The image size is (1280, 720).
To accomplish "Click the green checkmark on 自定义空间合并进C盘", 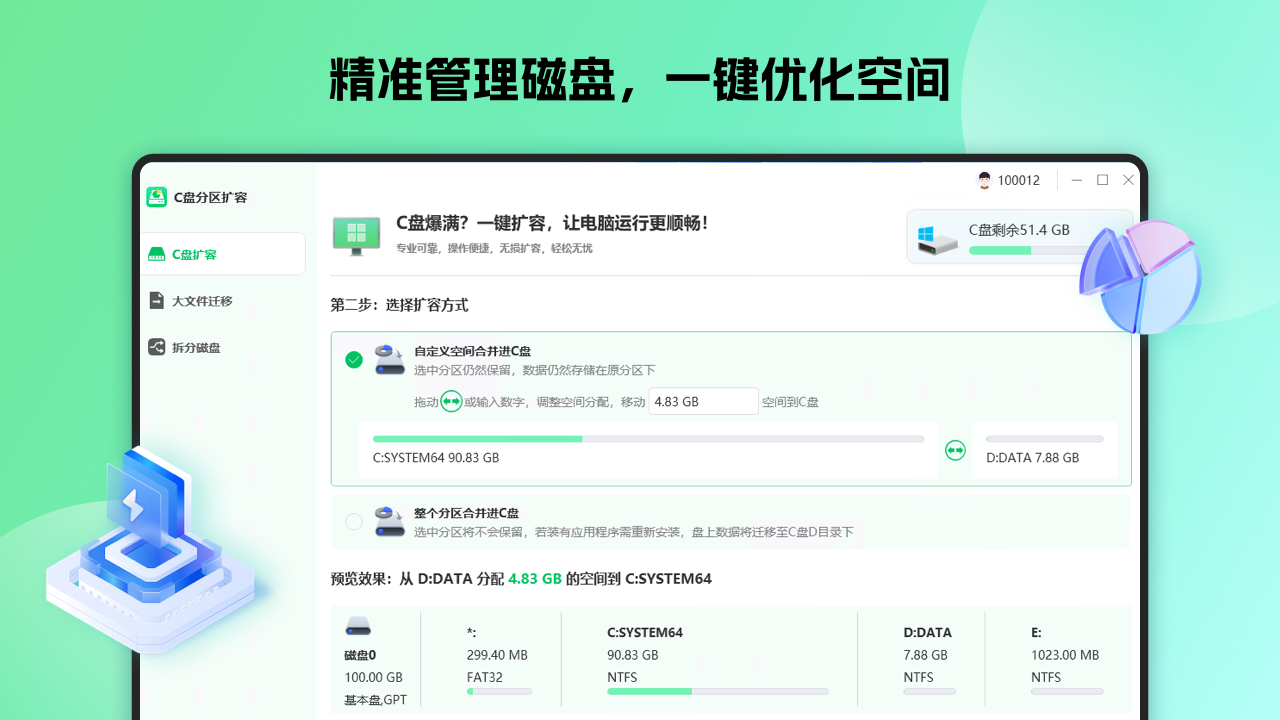I will pyautogui.click(x=354, y=360).
